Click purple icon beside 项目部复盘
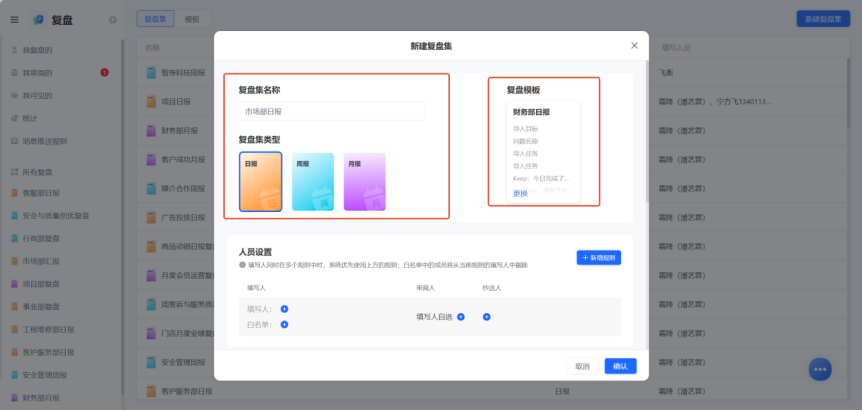Screen dimensions: 862x411 tap(14, 284)
